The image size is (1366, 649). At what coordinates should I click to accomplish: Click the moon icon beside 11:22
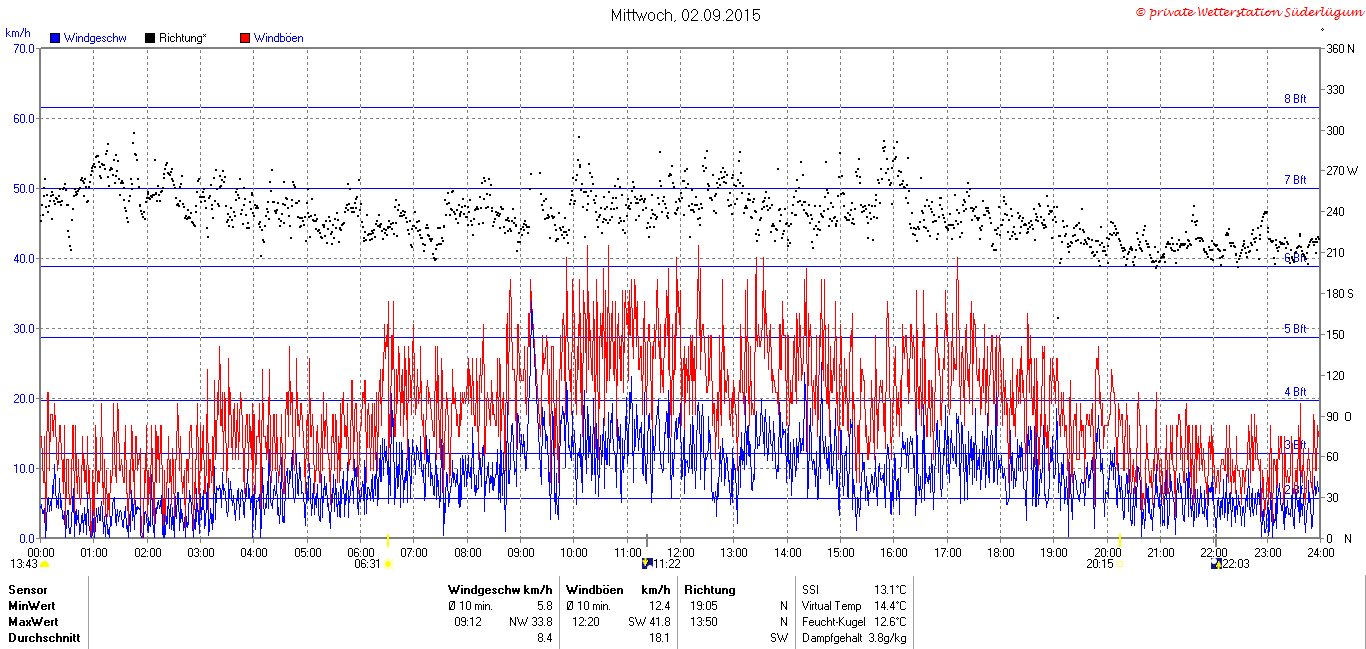[x=647, y=564]
